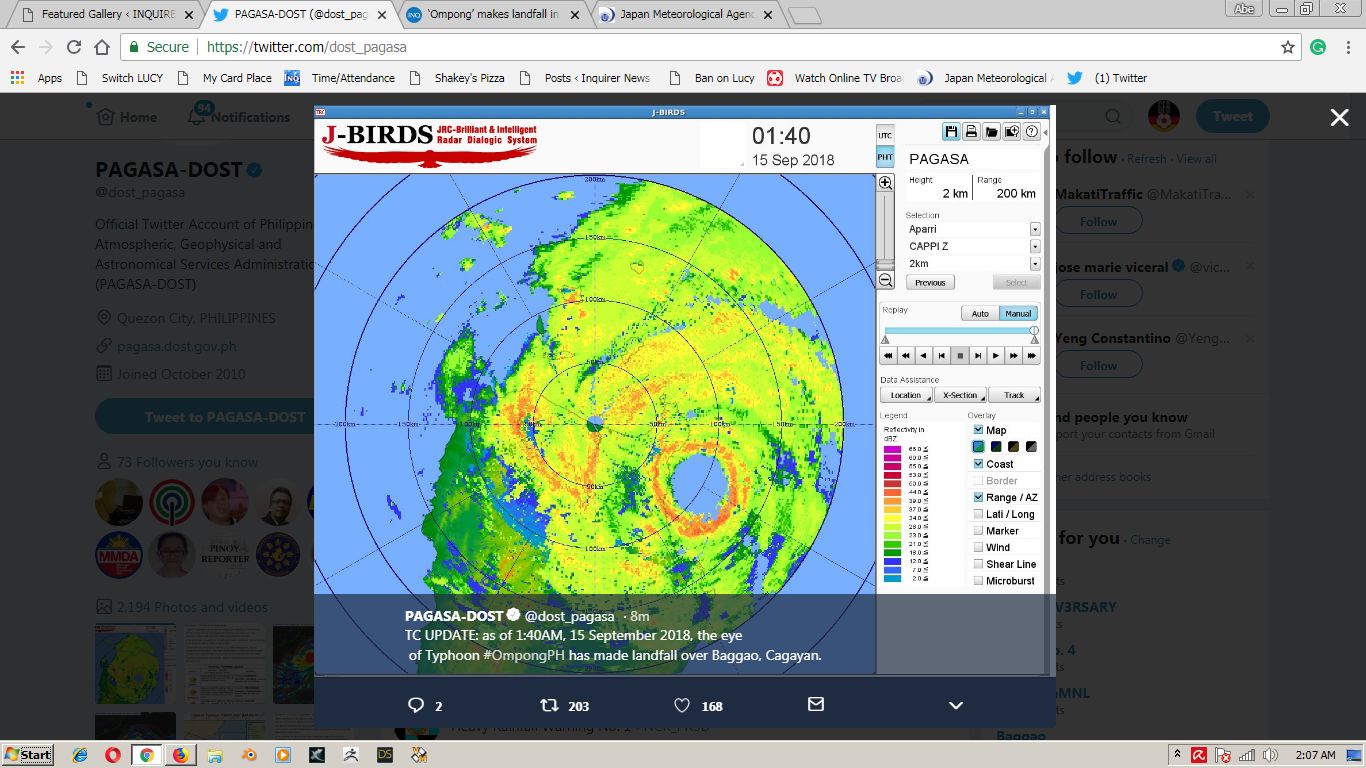Click the zoom-out magnifier icon
Screen dimensions: 1366x768
coord(884,280)
